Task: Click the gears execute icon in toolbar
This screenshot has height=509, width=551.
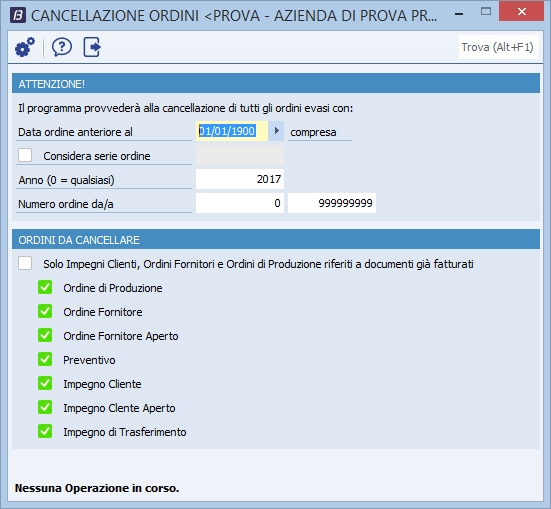Action: (x=25, y=47)
